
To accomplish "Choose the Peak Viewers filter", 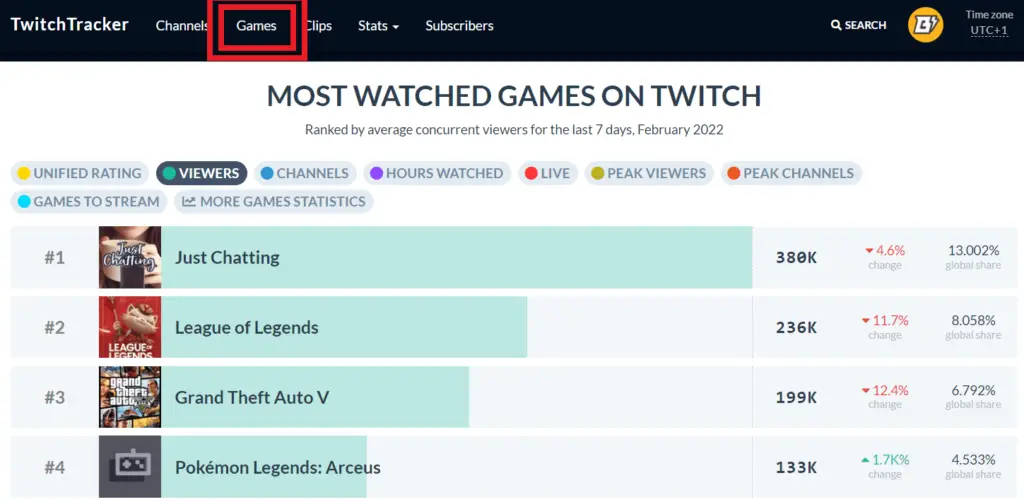I will coord(648,174).
